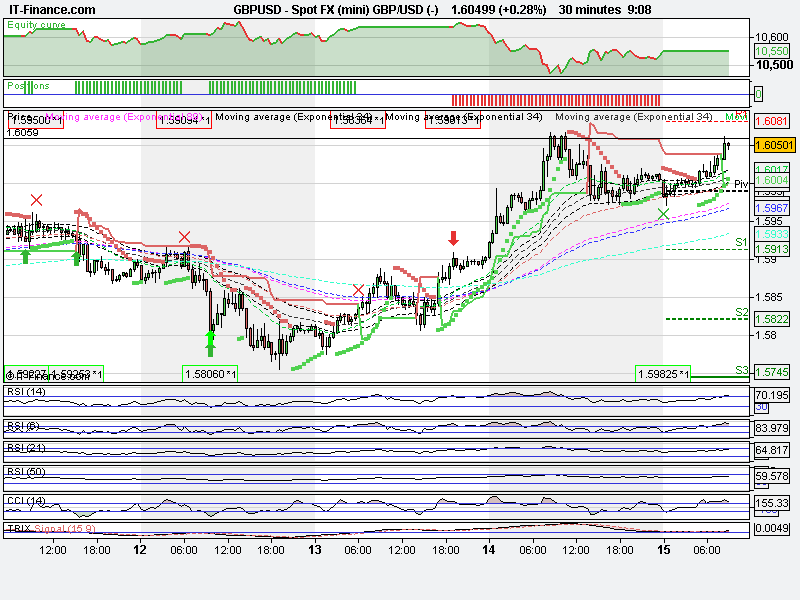Viewport: 800px width, 600px height.
Task: Select the CCI (14) indicator label
Action: pyautogui.click(x=27, y=500)
